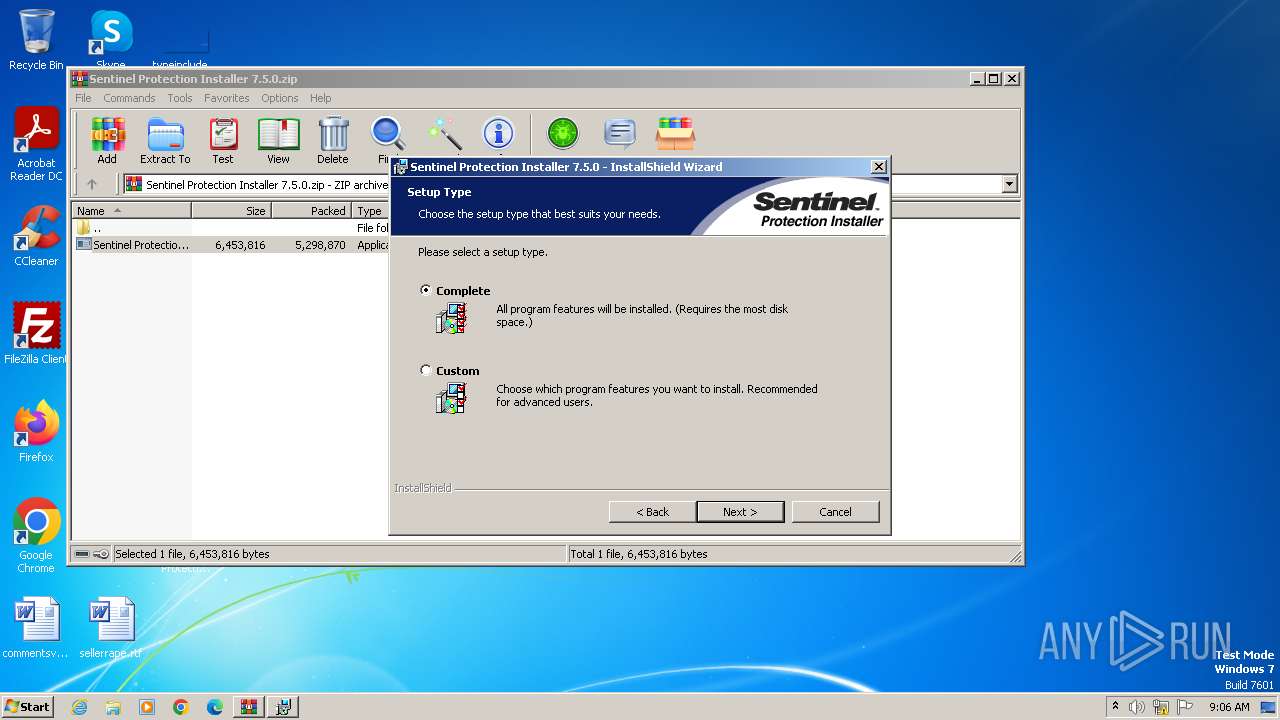Click the Cancel button in the wizard
The width and height of the screenshot is (1280, 720).
836,511
